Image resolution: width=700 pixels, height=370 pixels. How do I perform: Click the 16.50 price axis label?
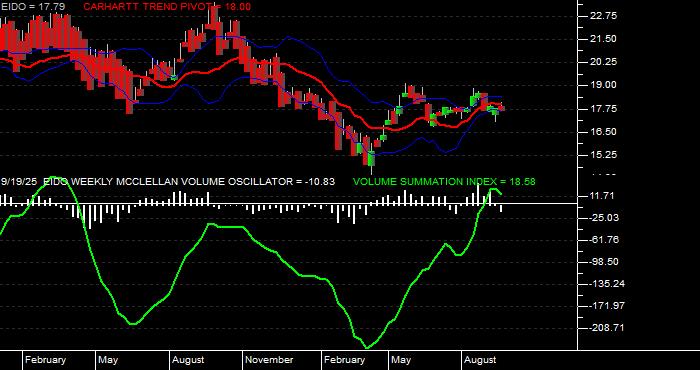point(603,132)
